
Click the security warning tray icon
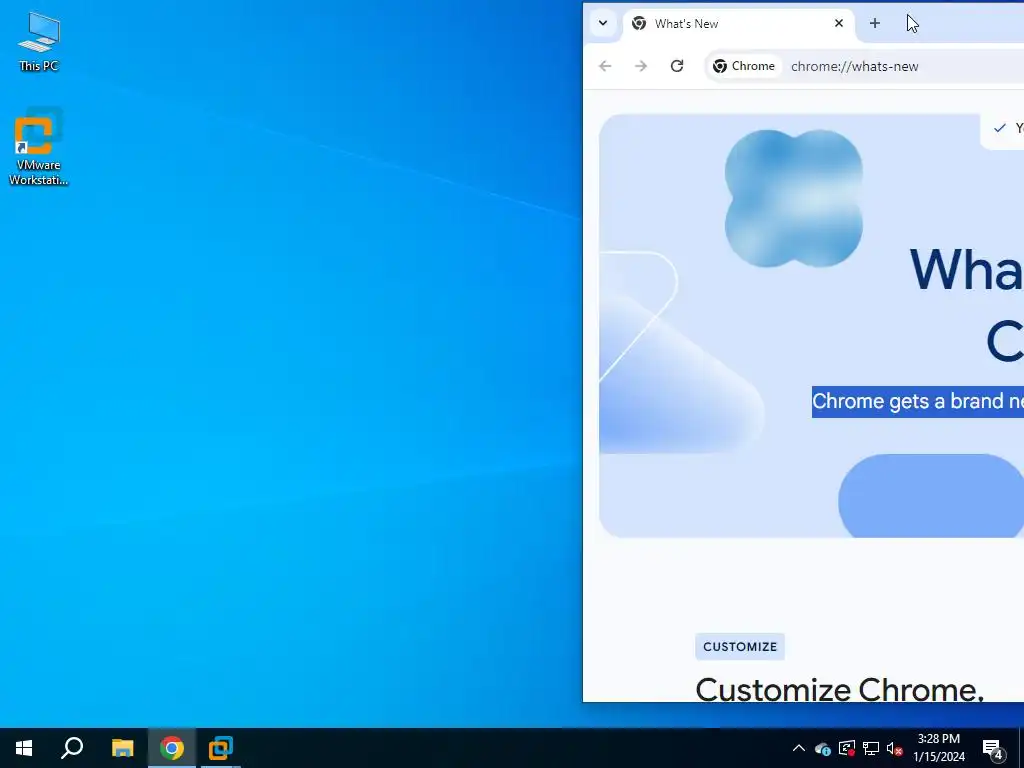point(846,748)
